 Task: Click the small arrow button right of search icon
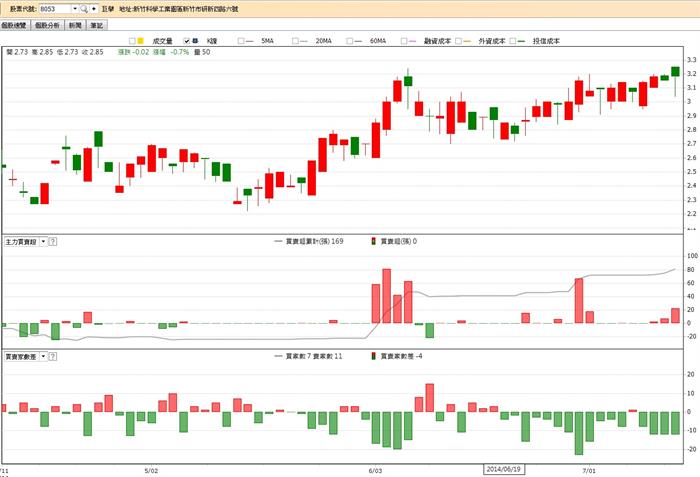coord(94,8)
